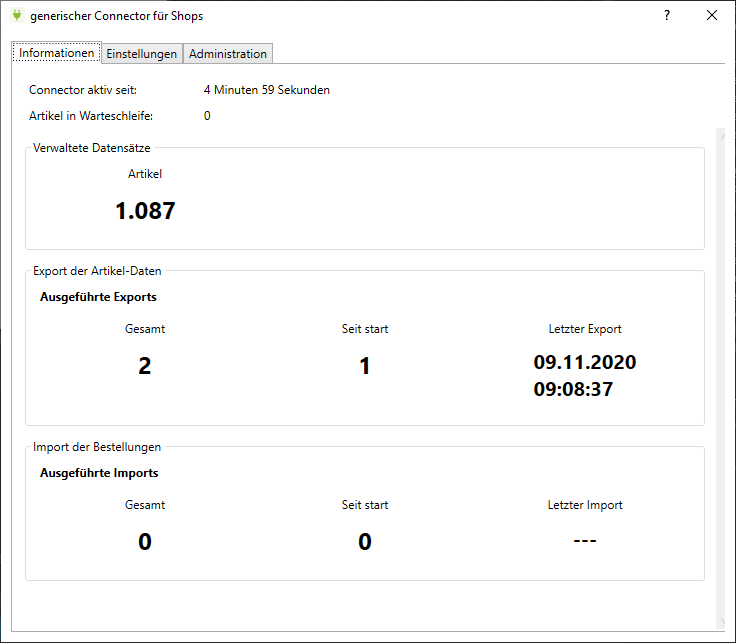Click the '4 Minuten 59 Sekunden' uptime value

266,90
